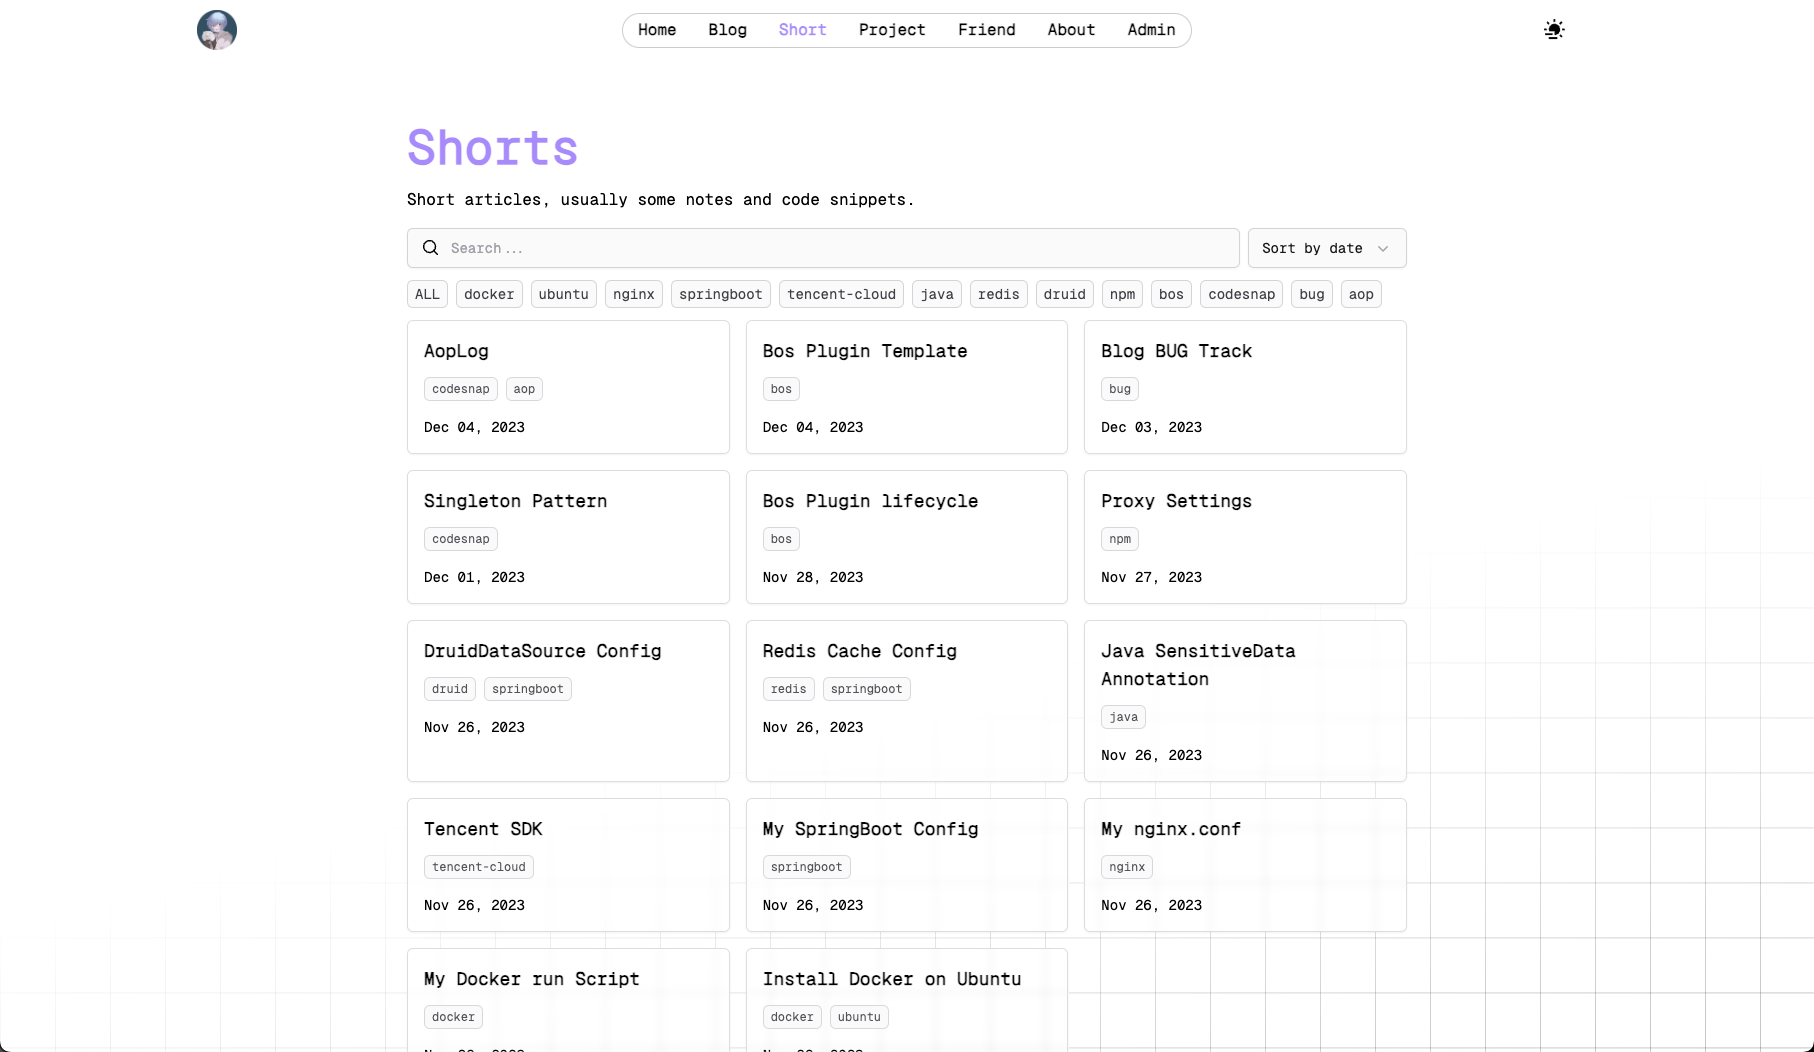
Task: Select the Short navigation item
Action: pos(803,30)
